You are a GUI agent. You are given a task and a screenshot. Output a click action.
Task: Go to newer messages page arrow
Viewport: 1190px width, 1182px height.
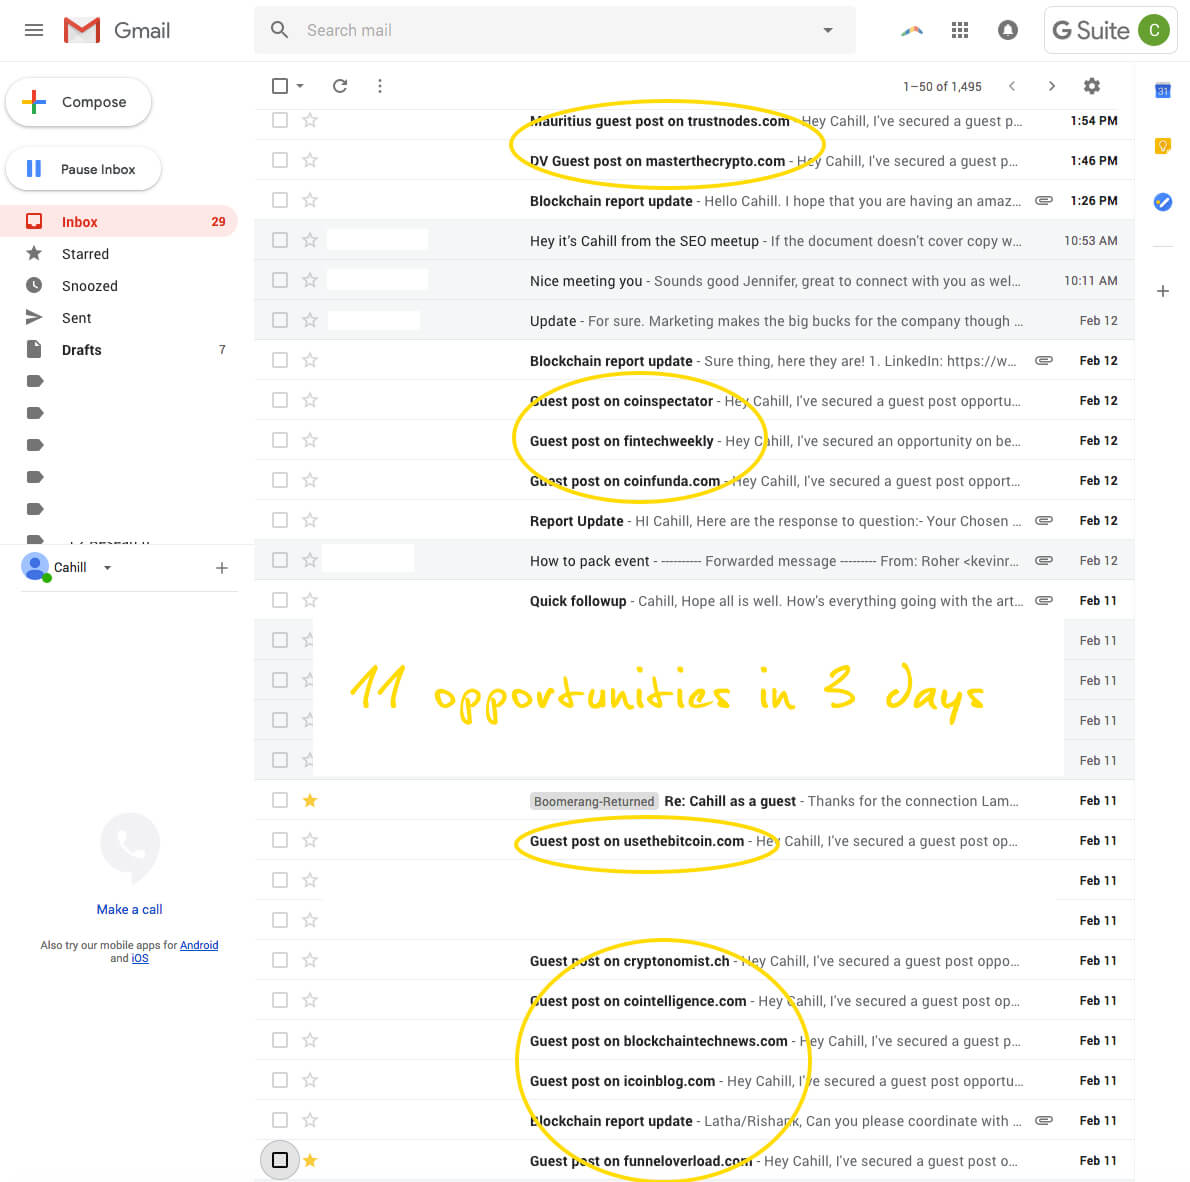pos(1012,86)
